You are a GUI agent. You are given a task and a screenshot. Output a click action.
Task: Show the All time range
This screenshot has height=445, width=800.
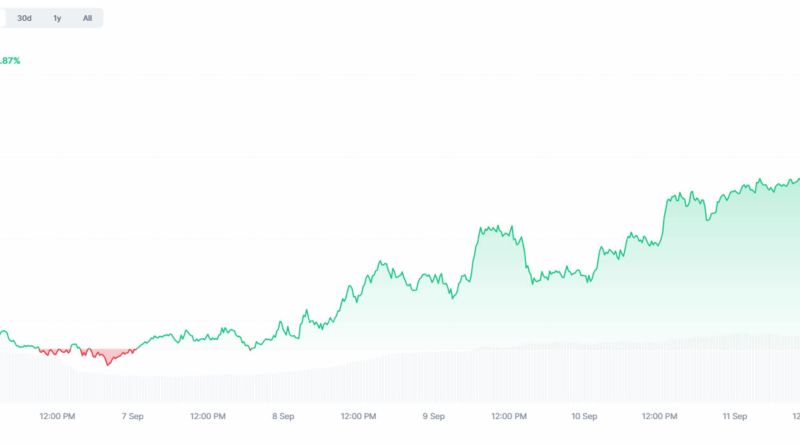click(x=87, y=18)
